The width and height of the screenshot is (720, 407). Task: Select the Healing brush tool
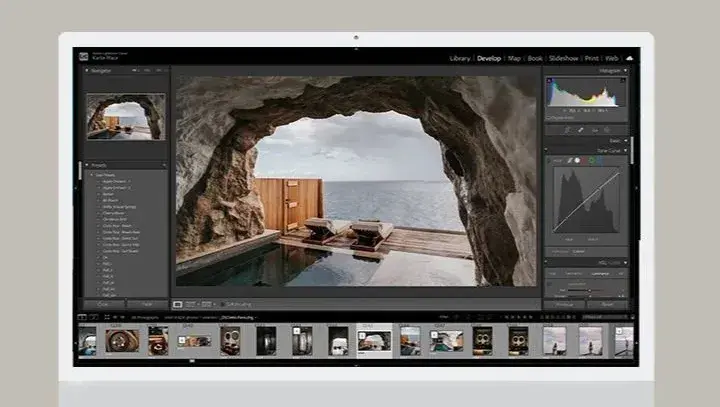pos(580,130)
